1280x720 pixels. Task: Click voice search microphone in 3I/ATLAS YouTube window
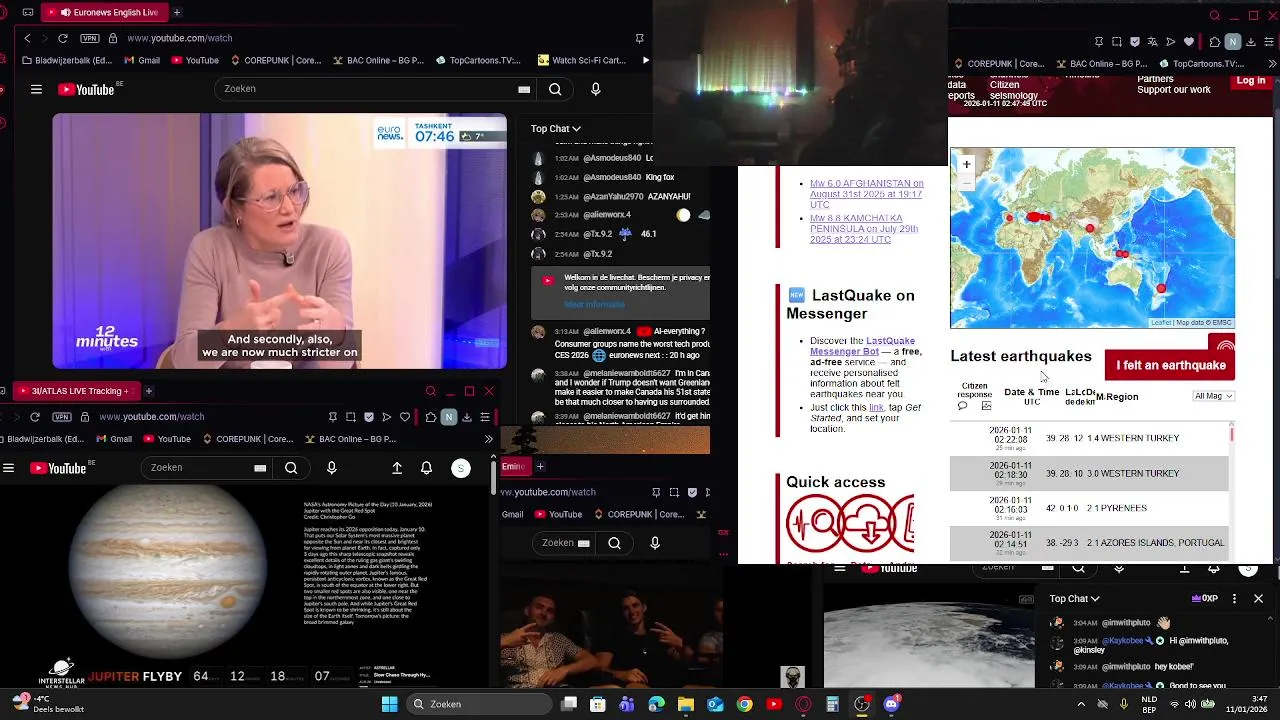[332, 468]
